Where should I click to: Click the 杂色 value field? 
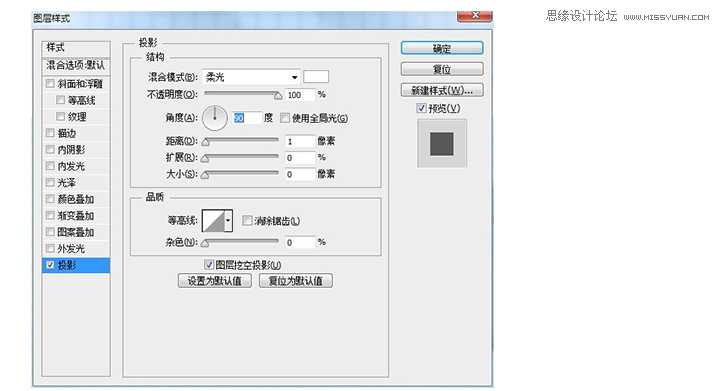click(300, 242)
